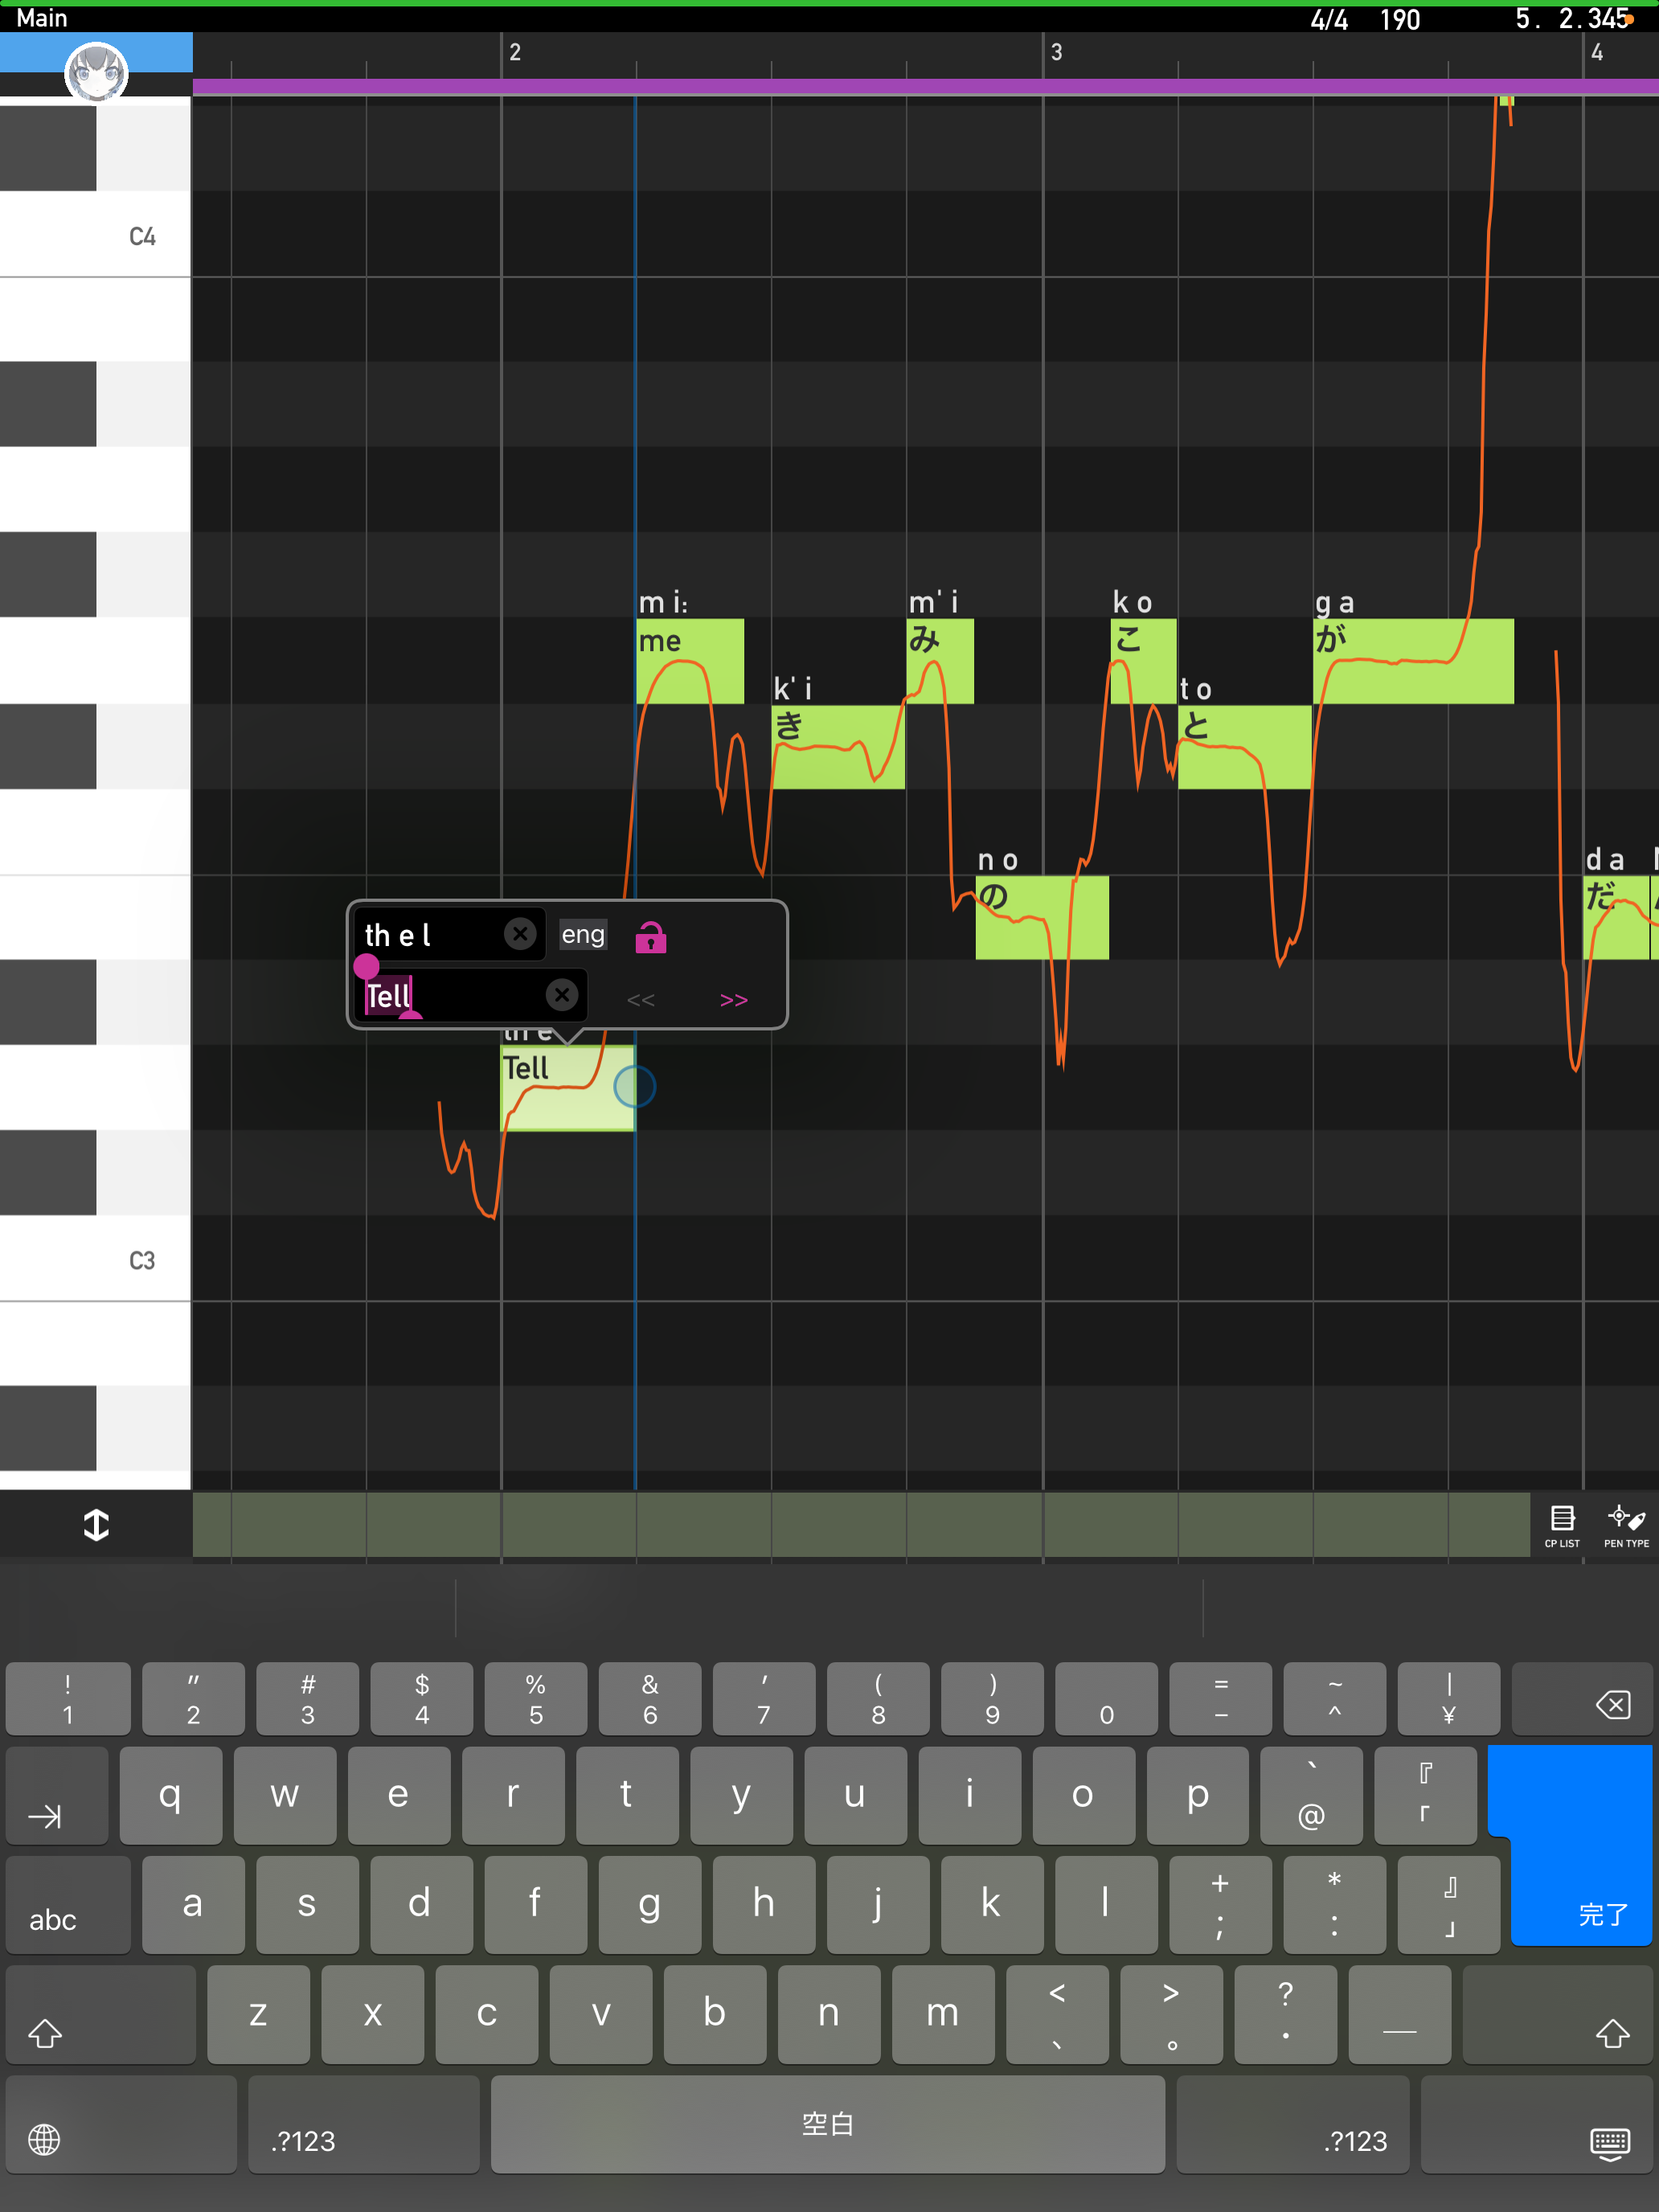The height and width of the screenshot is (2212, 1659).
Task: Clear the 'Tell' lyric text field
Action: (562, 995)
